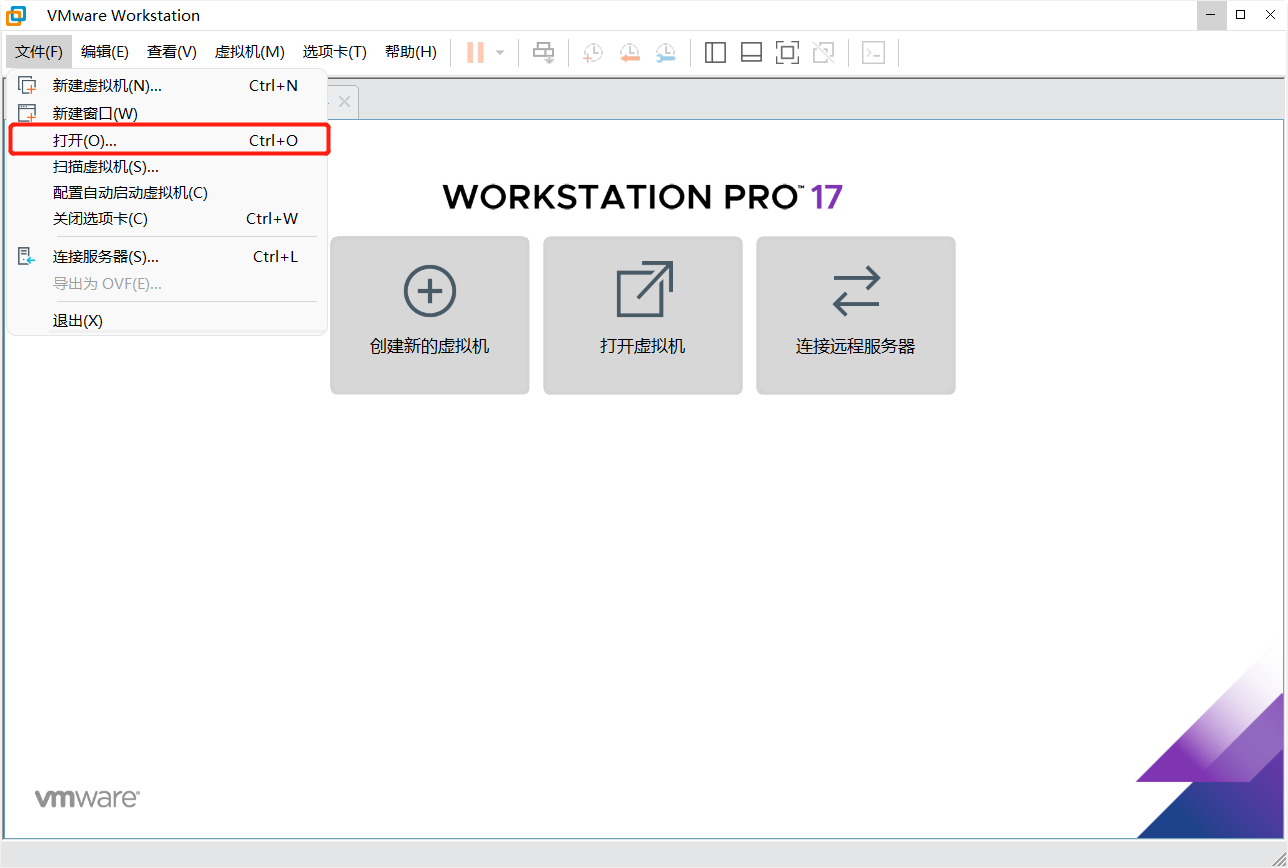The height and width of the screenshot is (868, 1288).
Task: Click 关闭选项卡(C) in the menu
Action: [x=167, y=219]
